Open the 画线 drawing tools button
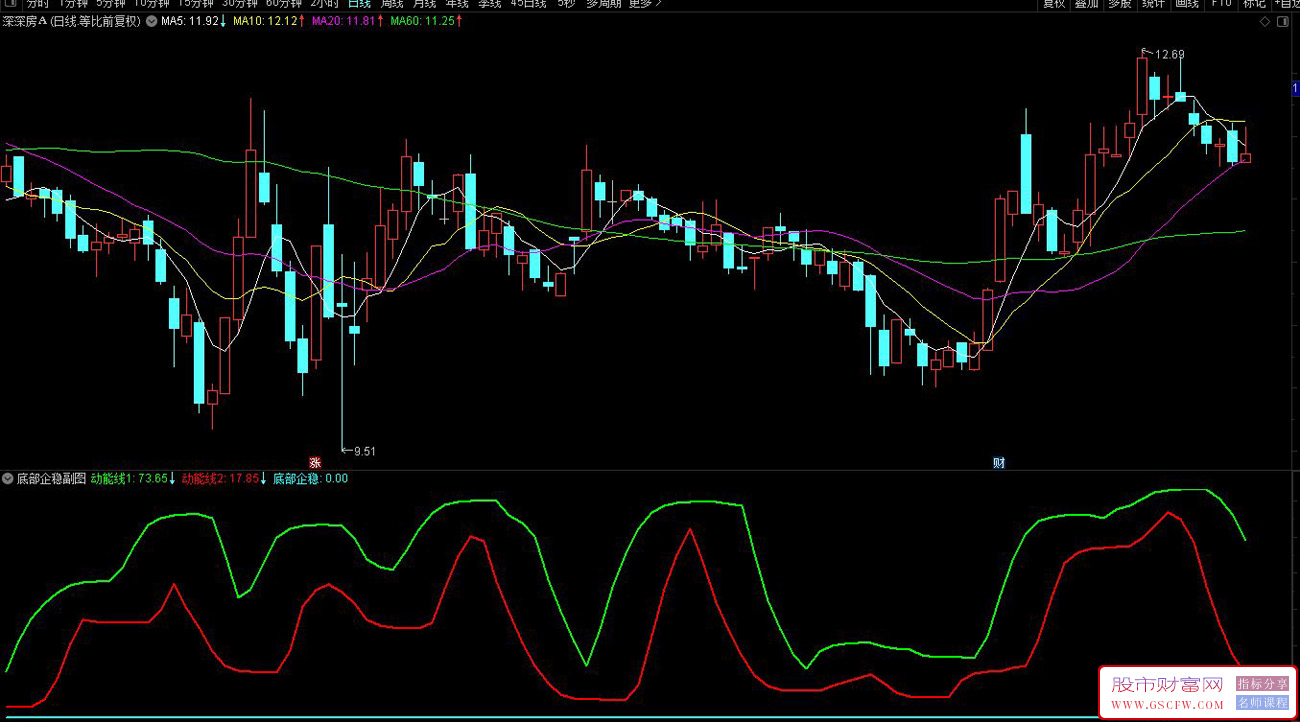 pyautogui.click(x=1187, y=4)
